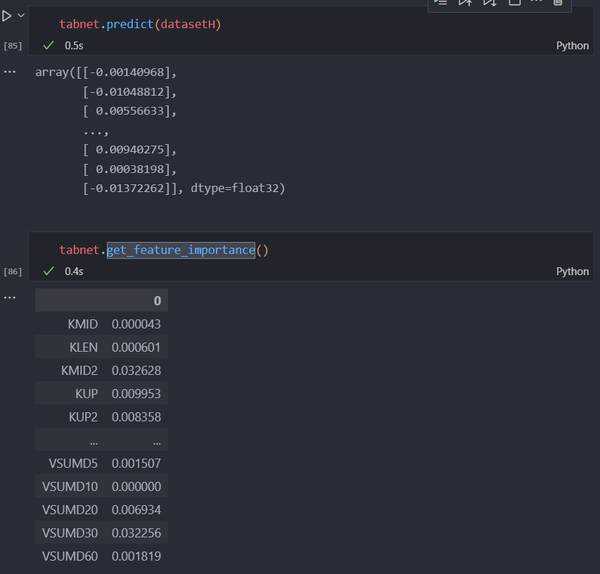Open output actions menu for array output
600x574 pixels.
click(10, 72)
